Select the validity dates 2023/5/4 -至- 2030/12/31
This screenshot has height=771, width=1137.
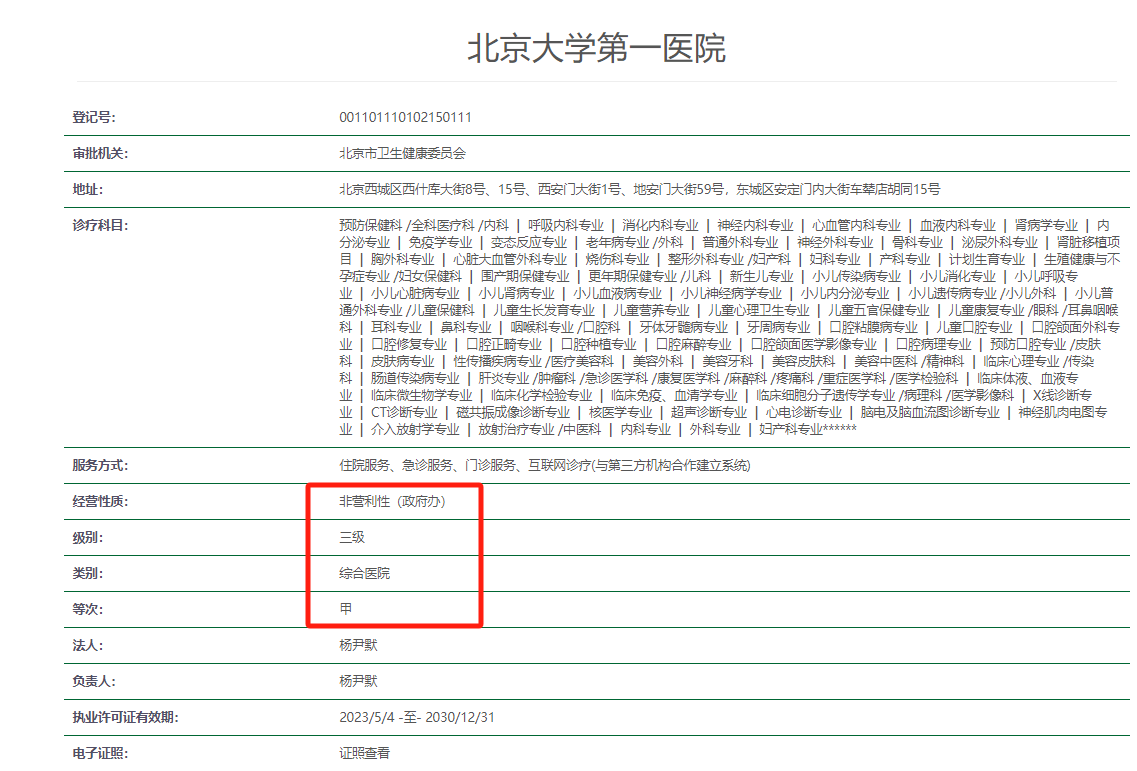point(417,717)
